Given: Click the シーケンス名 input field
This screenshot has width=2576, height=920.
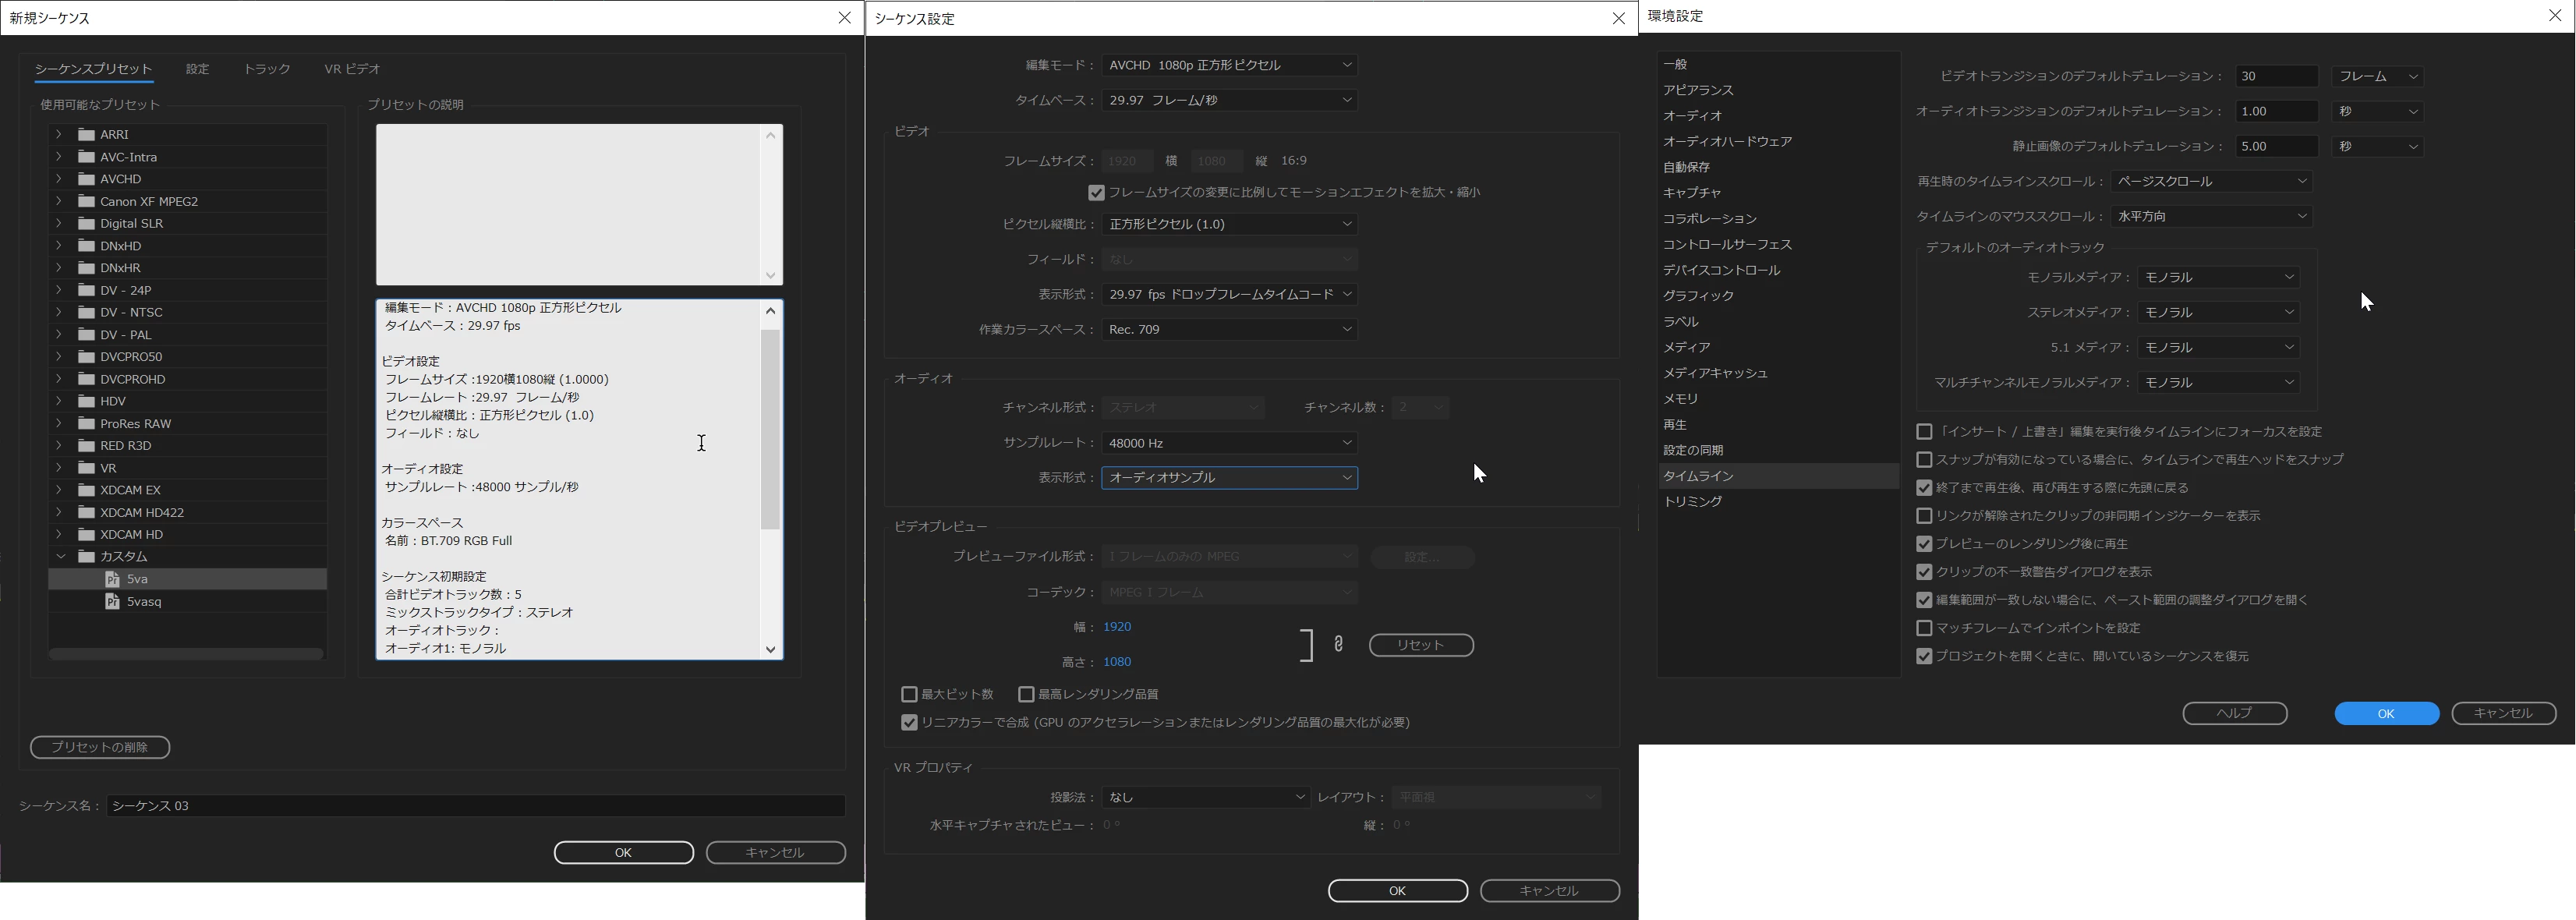Looking at the screenshot, I should pos(475,805).
